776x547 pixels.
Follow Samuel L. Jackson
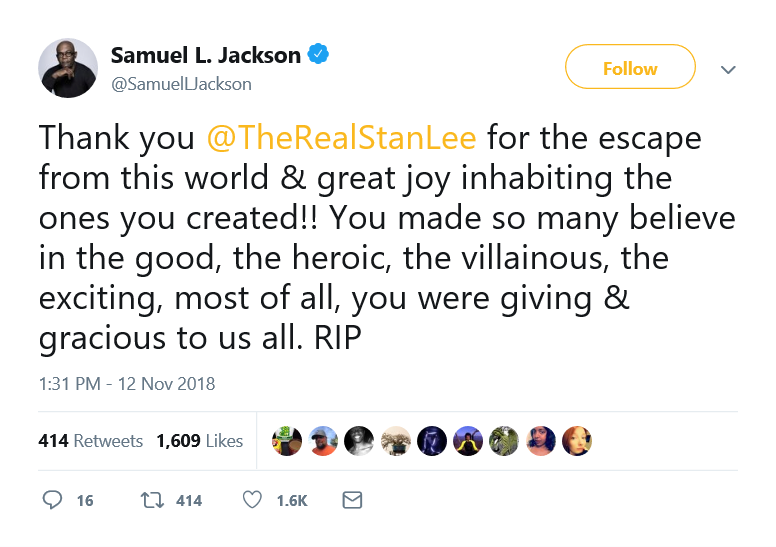(630, 67)
